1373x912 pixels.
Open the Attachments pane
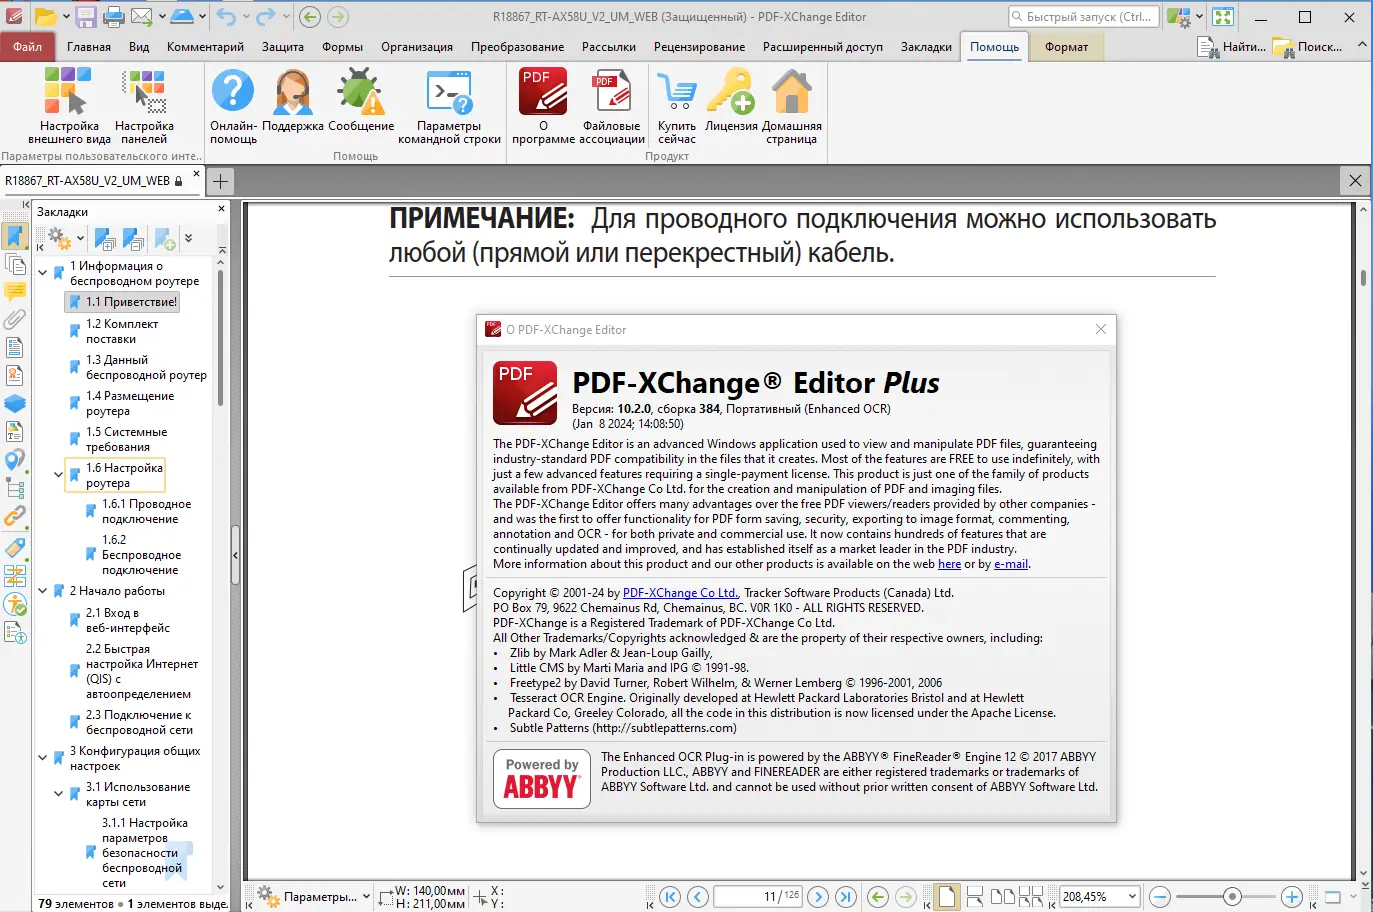click(15, 320)
